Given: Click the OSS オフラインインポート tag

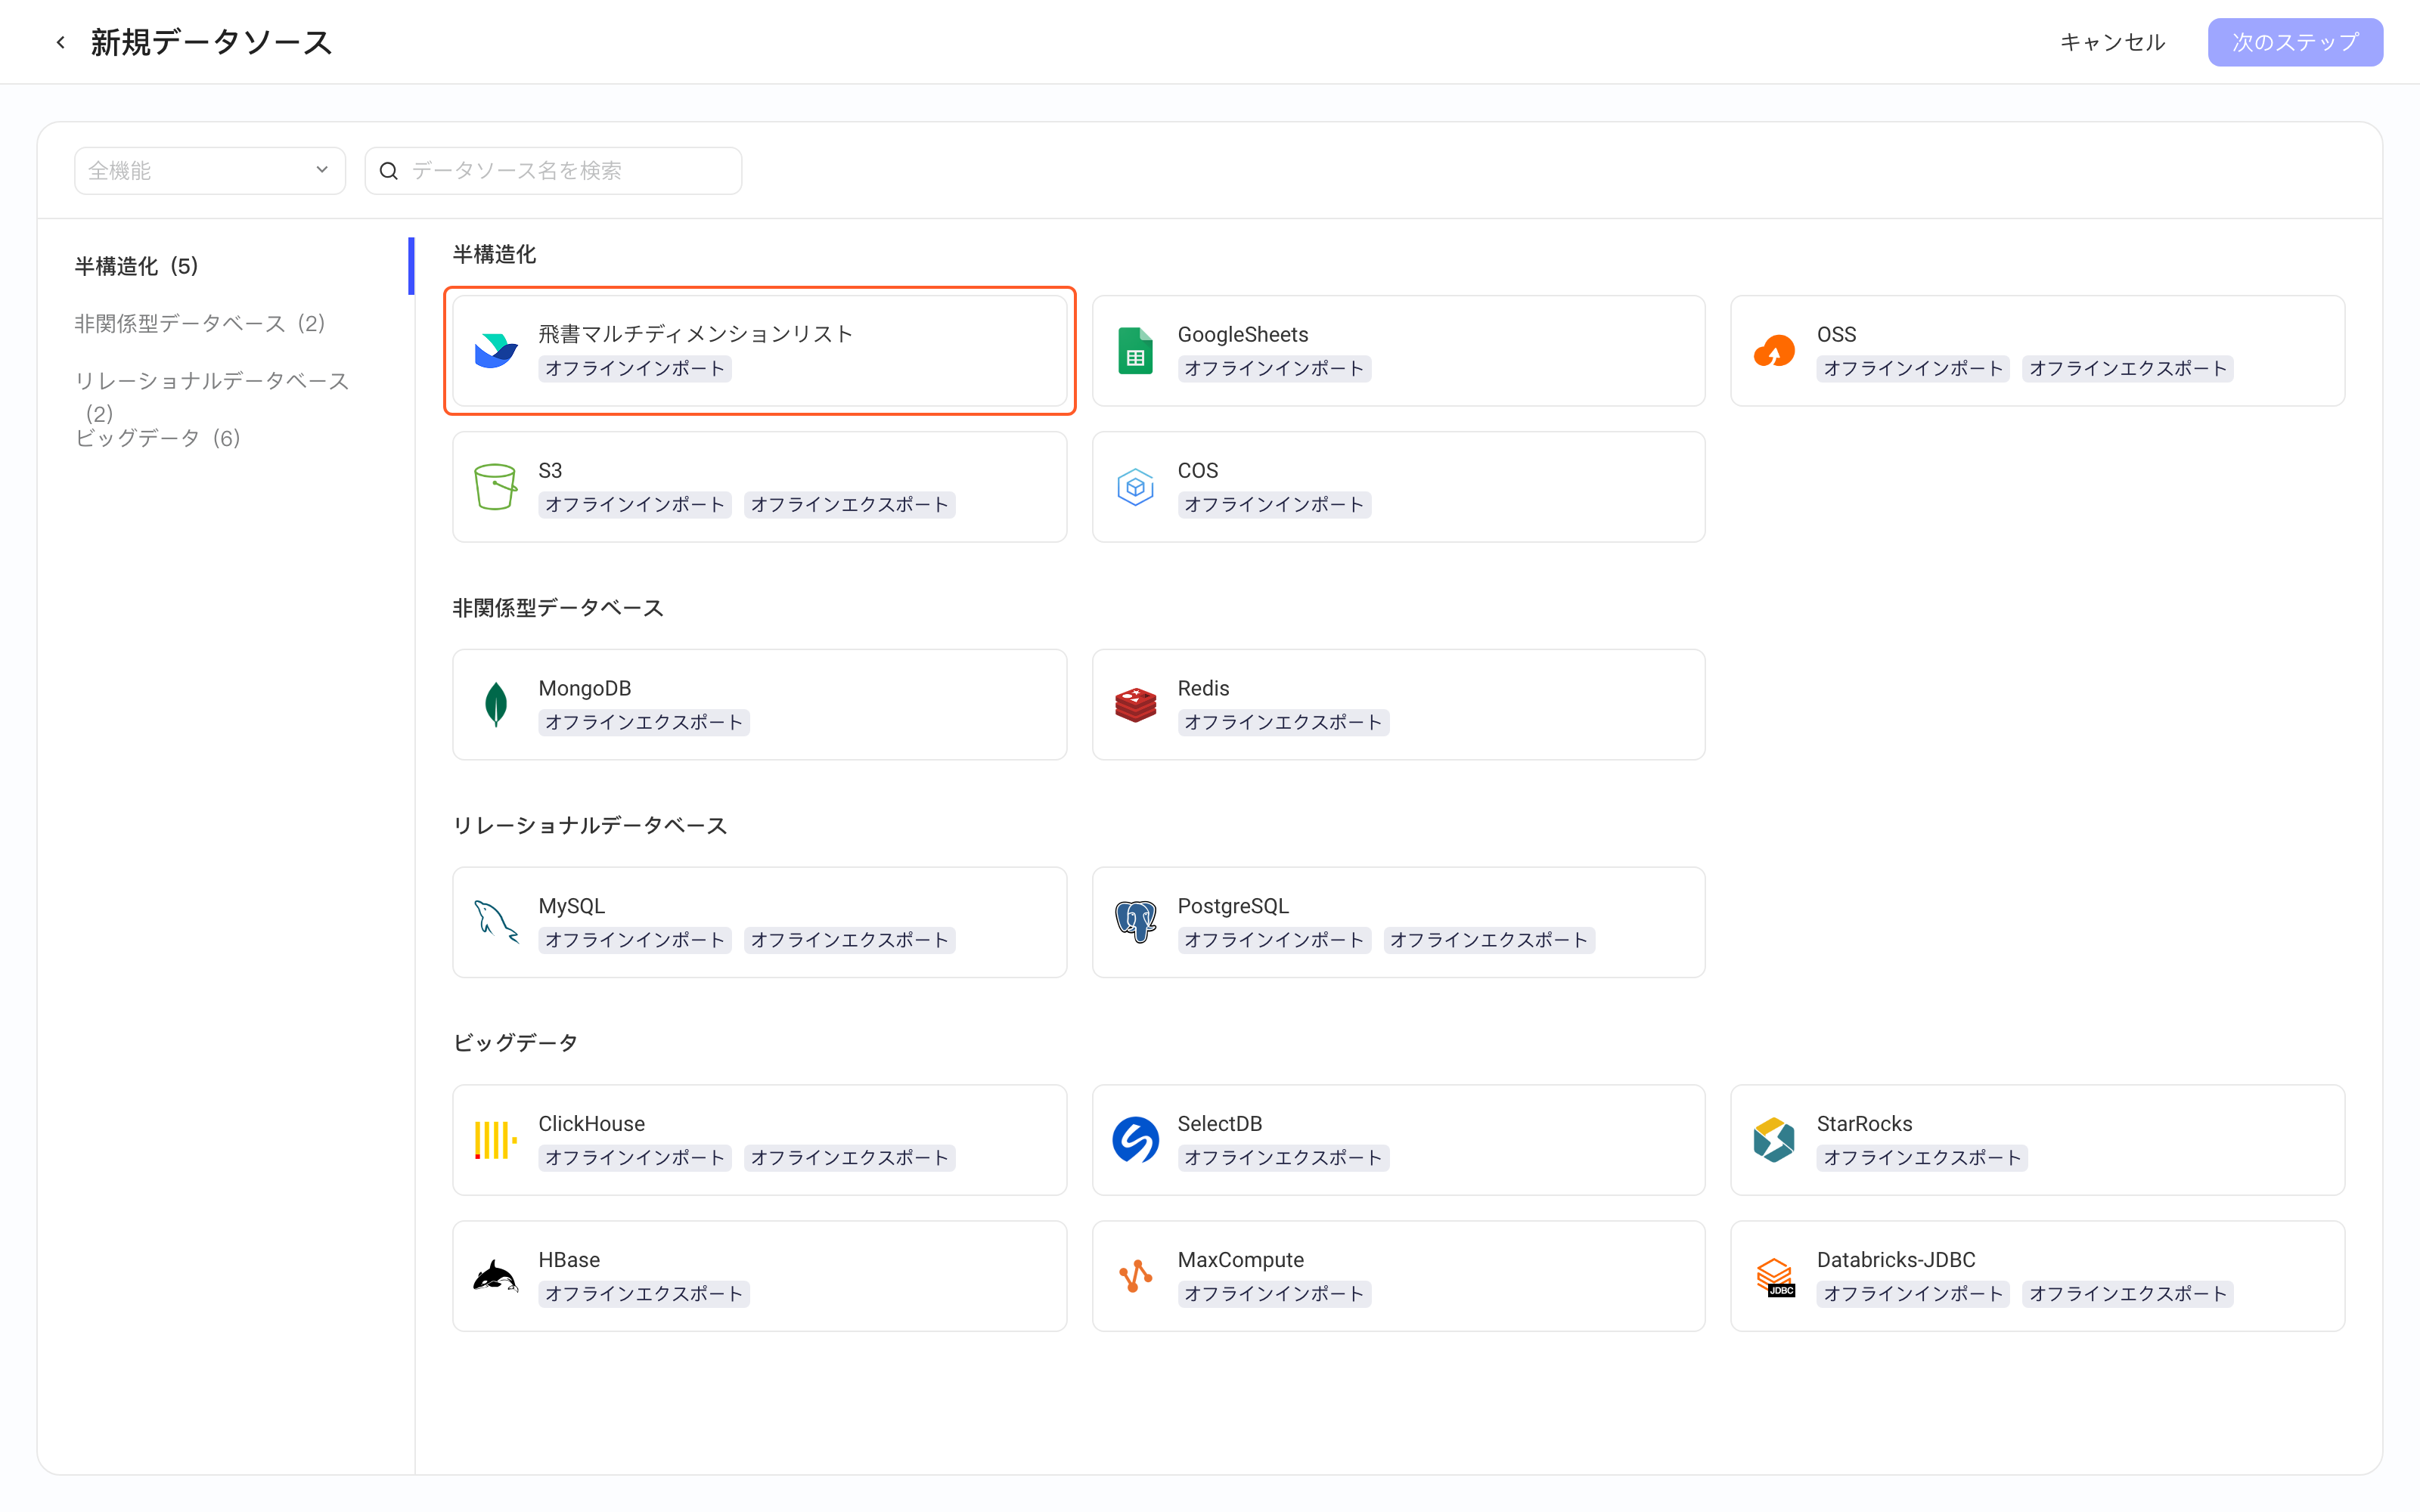Looking at the screenshot, I should (1912, 369).
